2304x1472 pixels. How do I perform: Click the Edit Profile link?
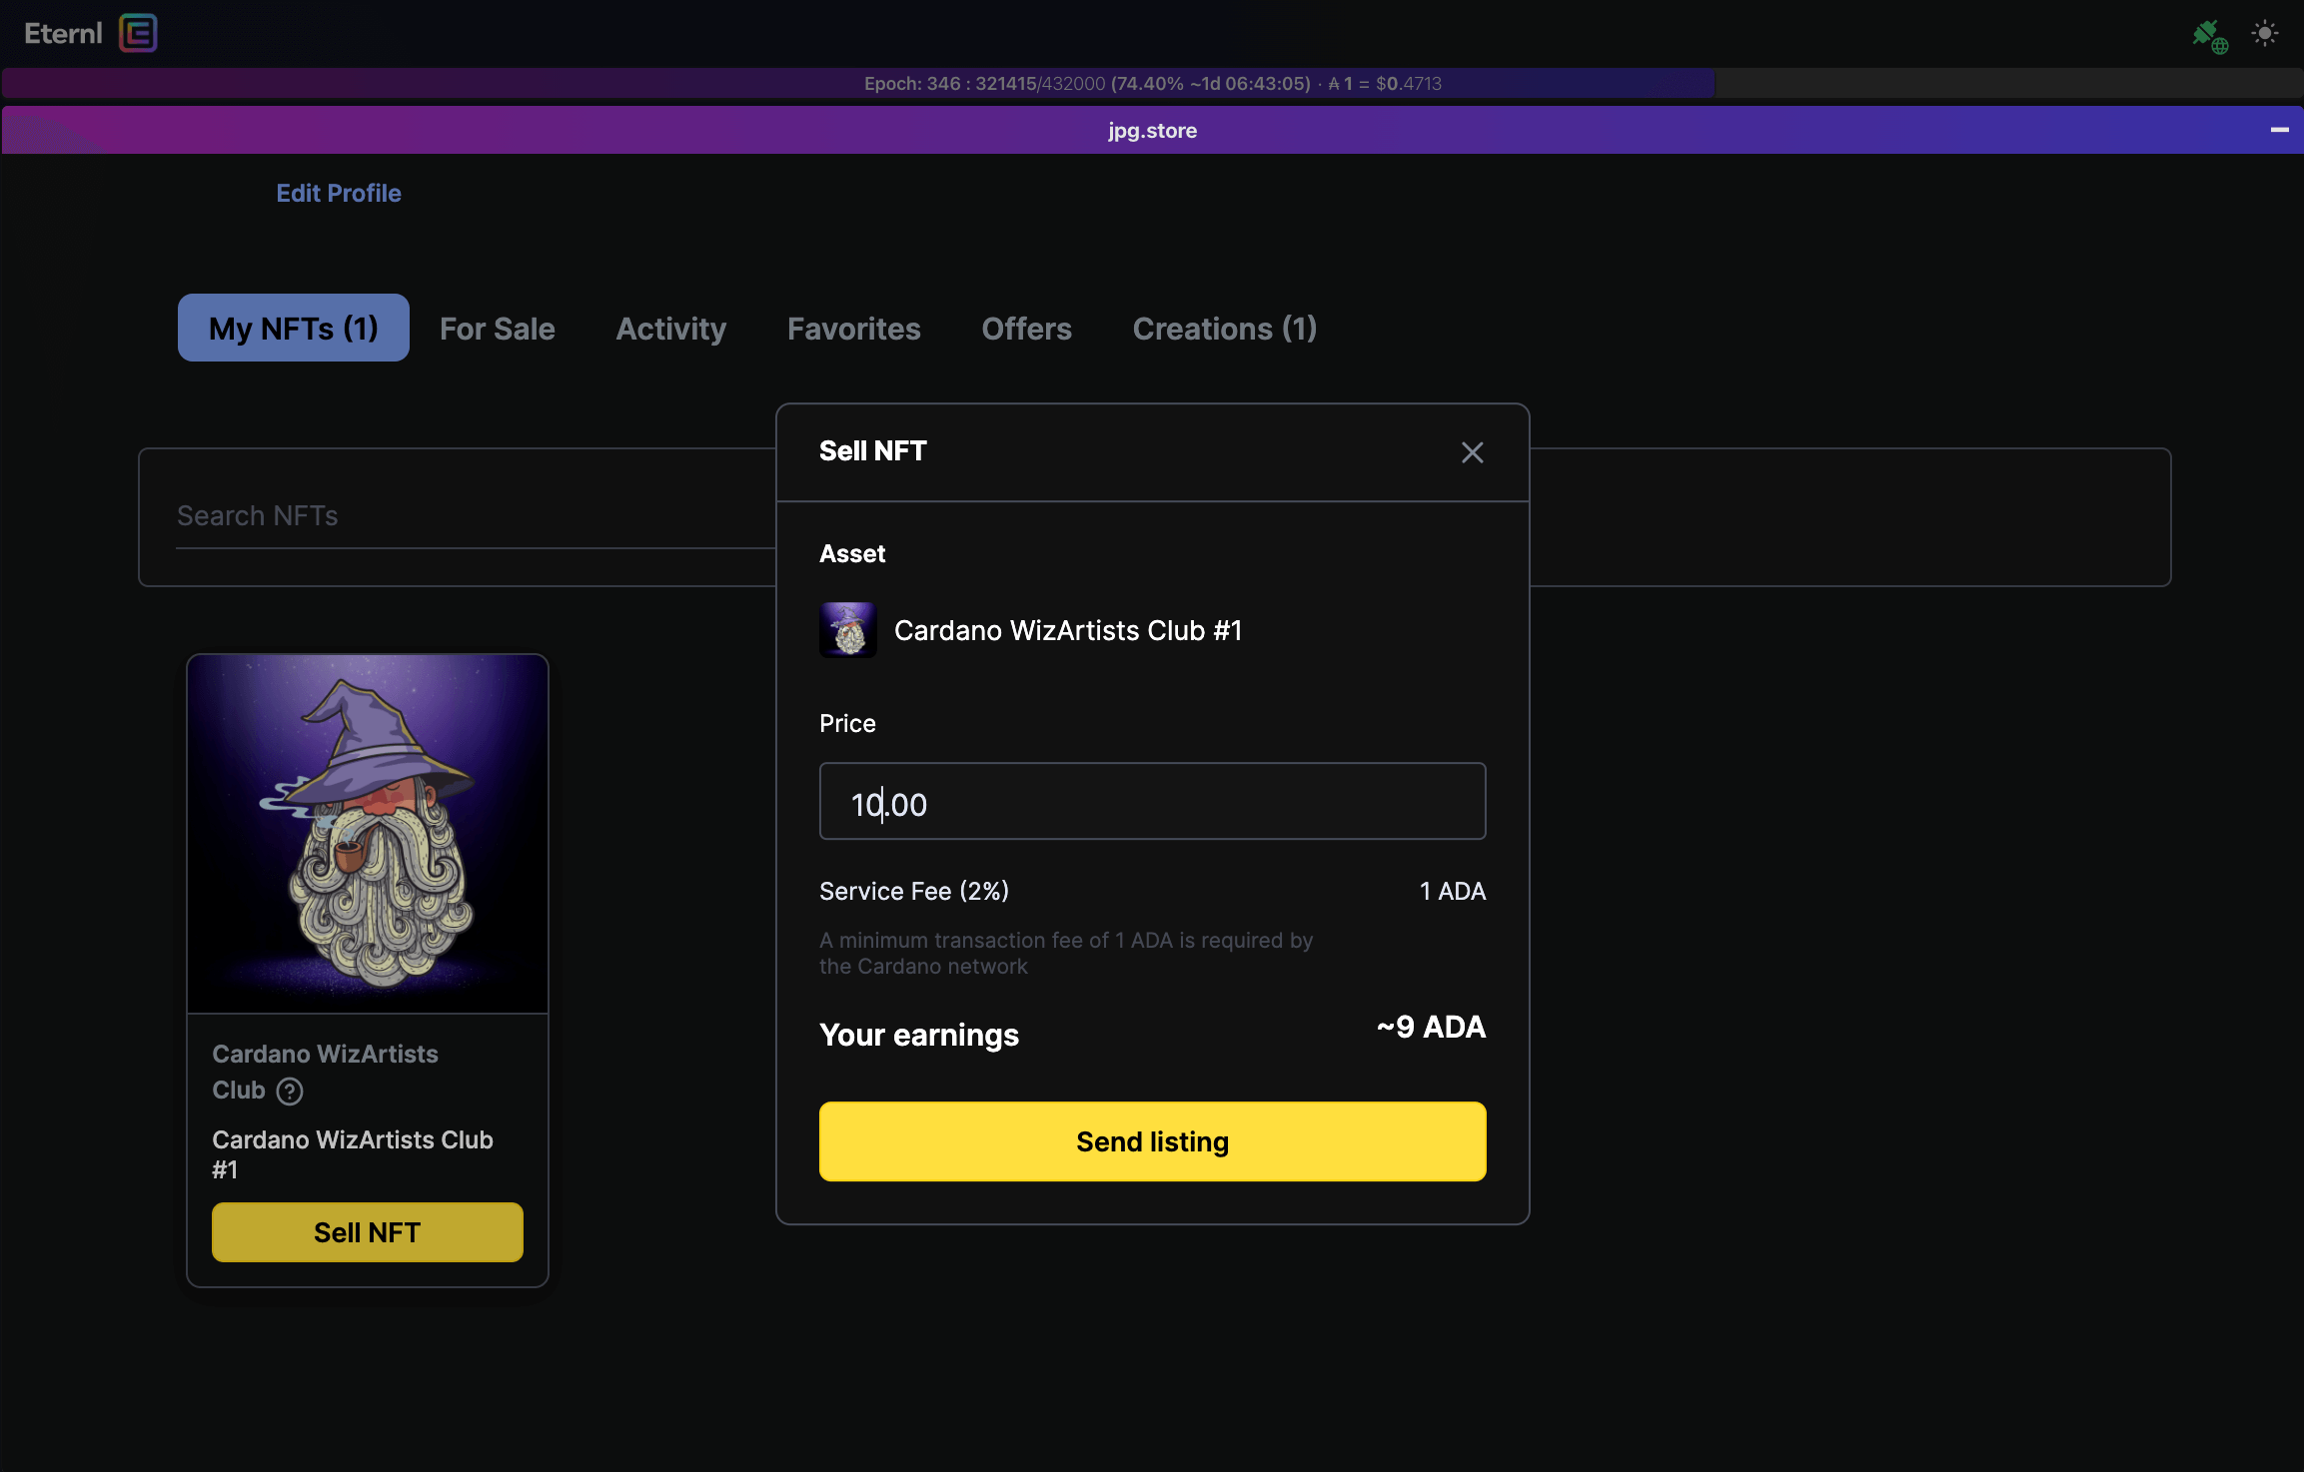[338, 193]
